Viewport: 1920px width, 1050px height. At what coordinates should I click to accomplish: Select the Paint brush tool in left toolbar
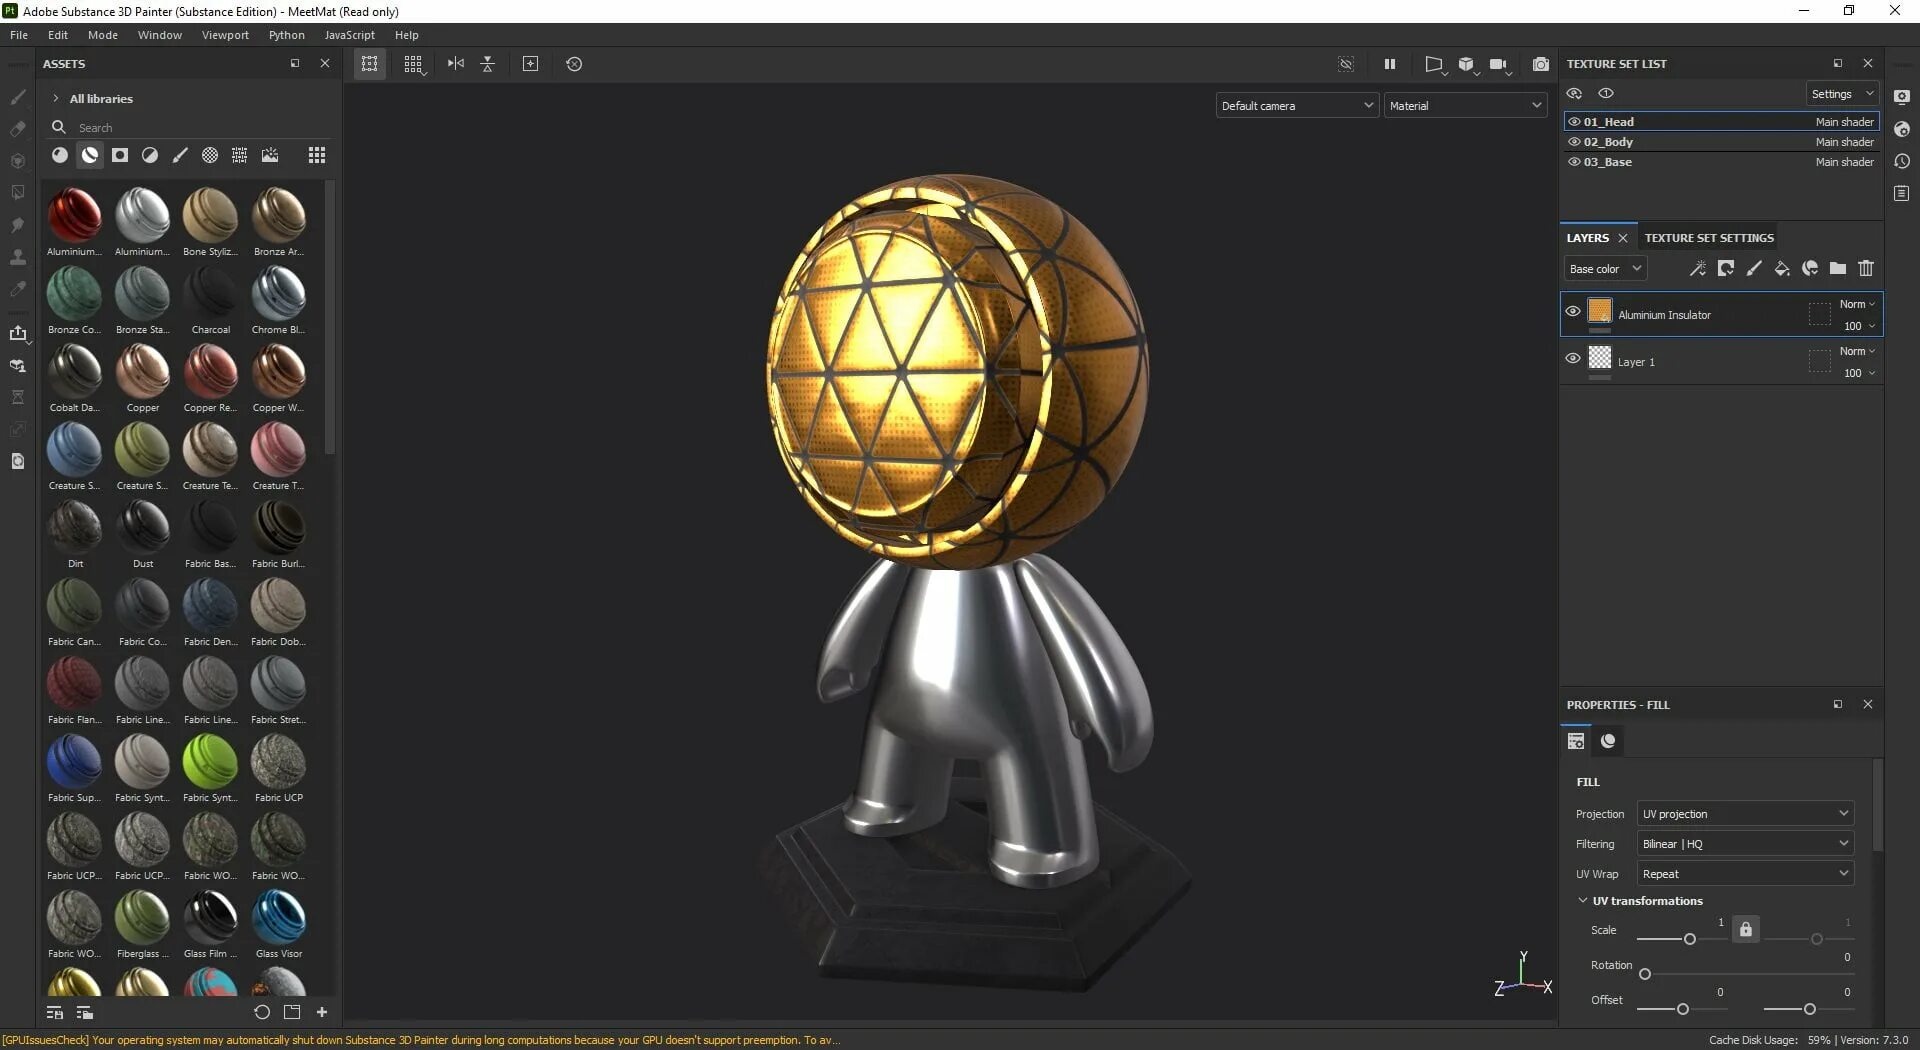[18, 97]
